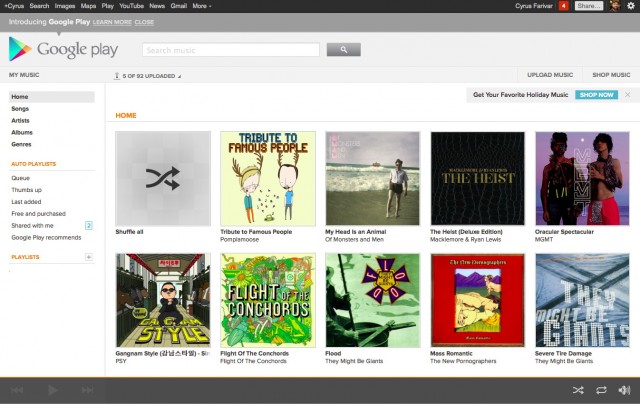The width and height of the screenshot is (640, 404).
Task: Add a new playlist with plus button
Action: click(88, 257)
